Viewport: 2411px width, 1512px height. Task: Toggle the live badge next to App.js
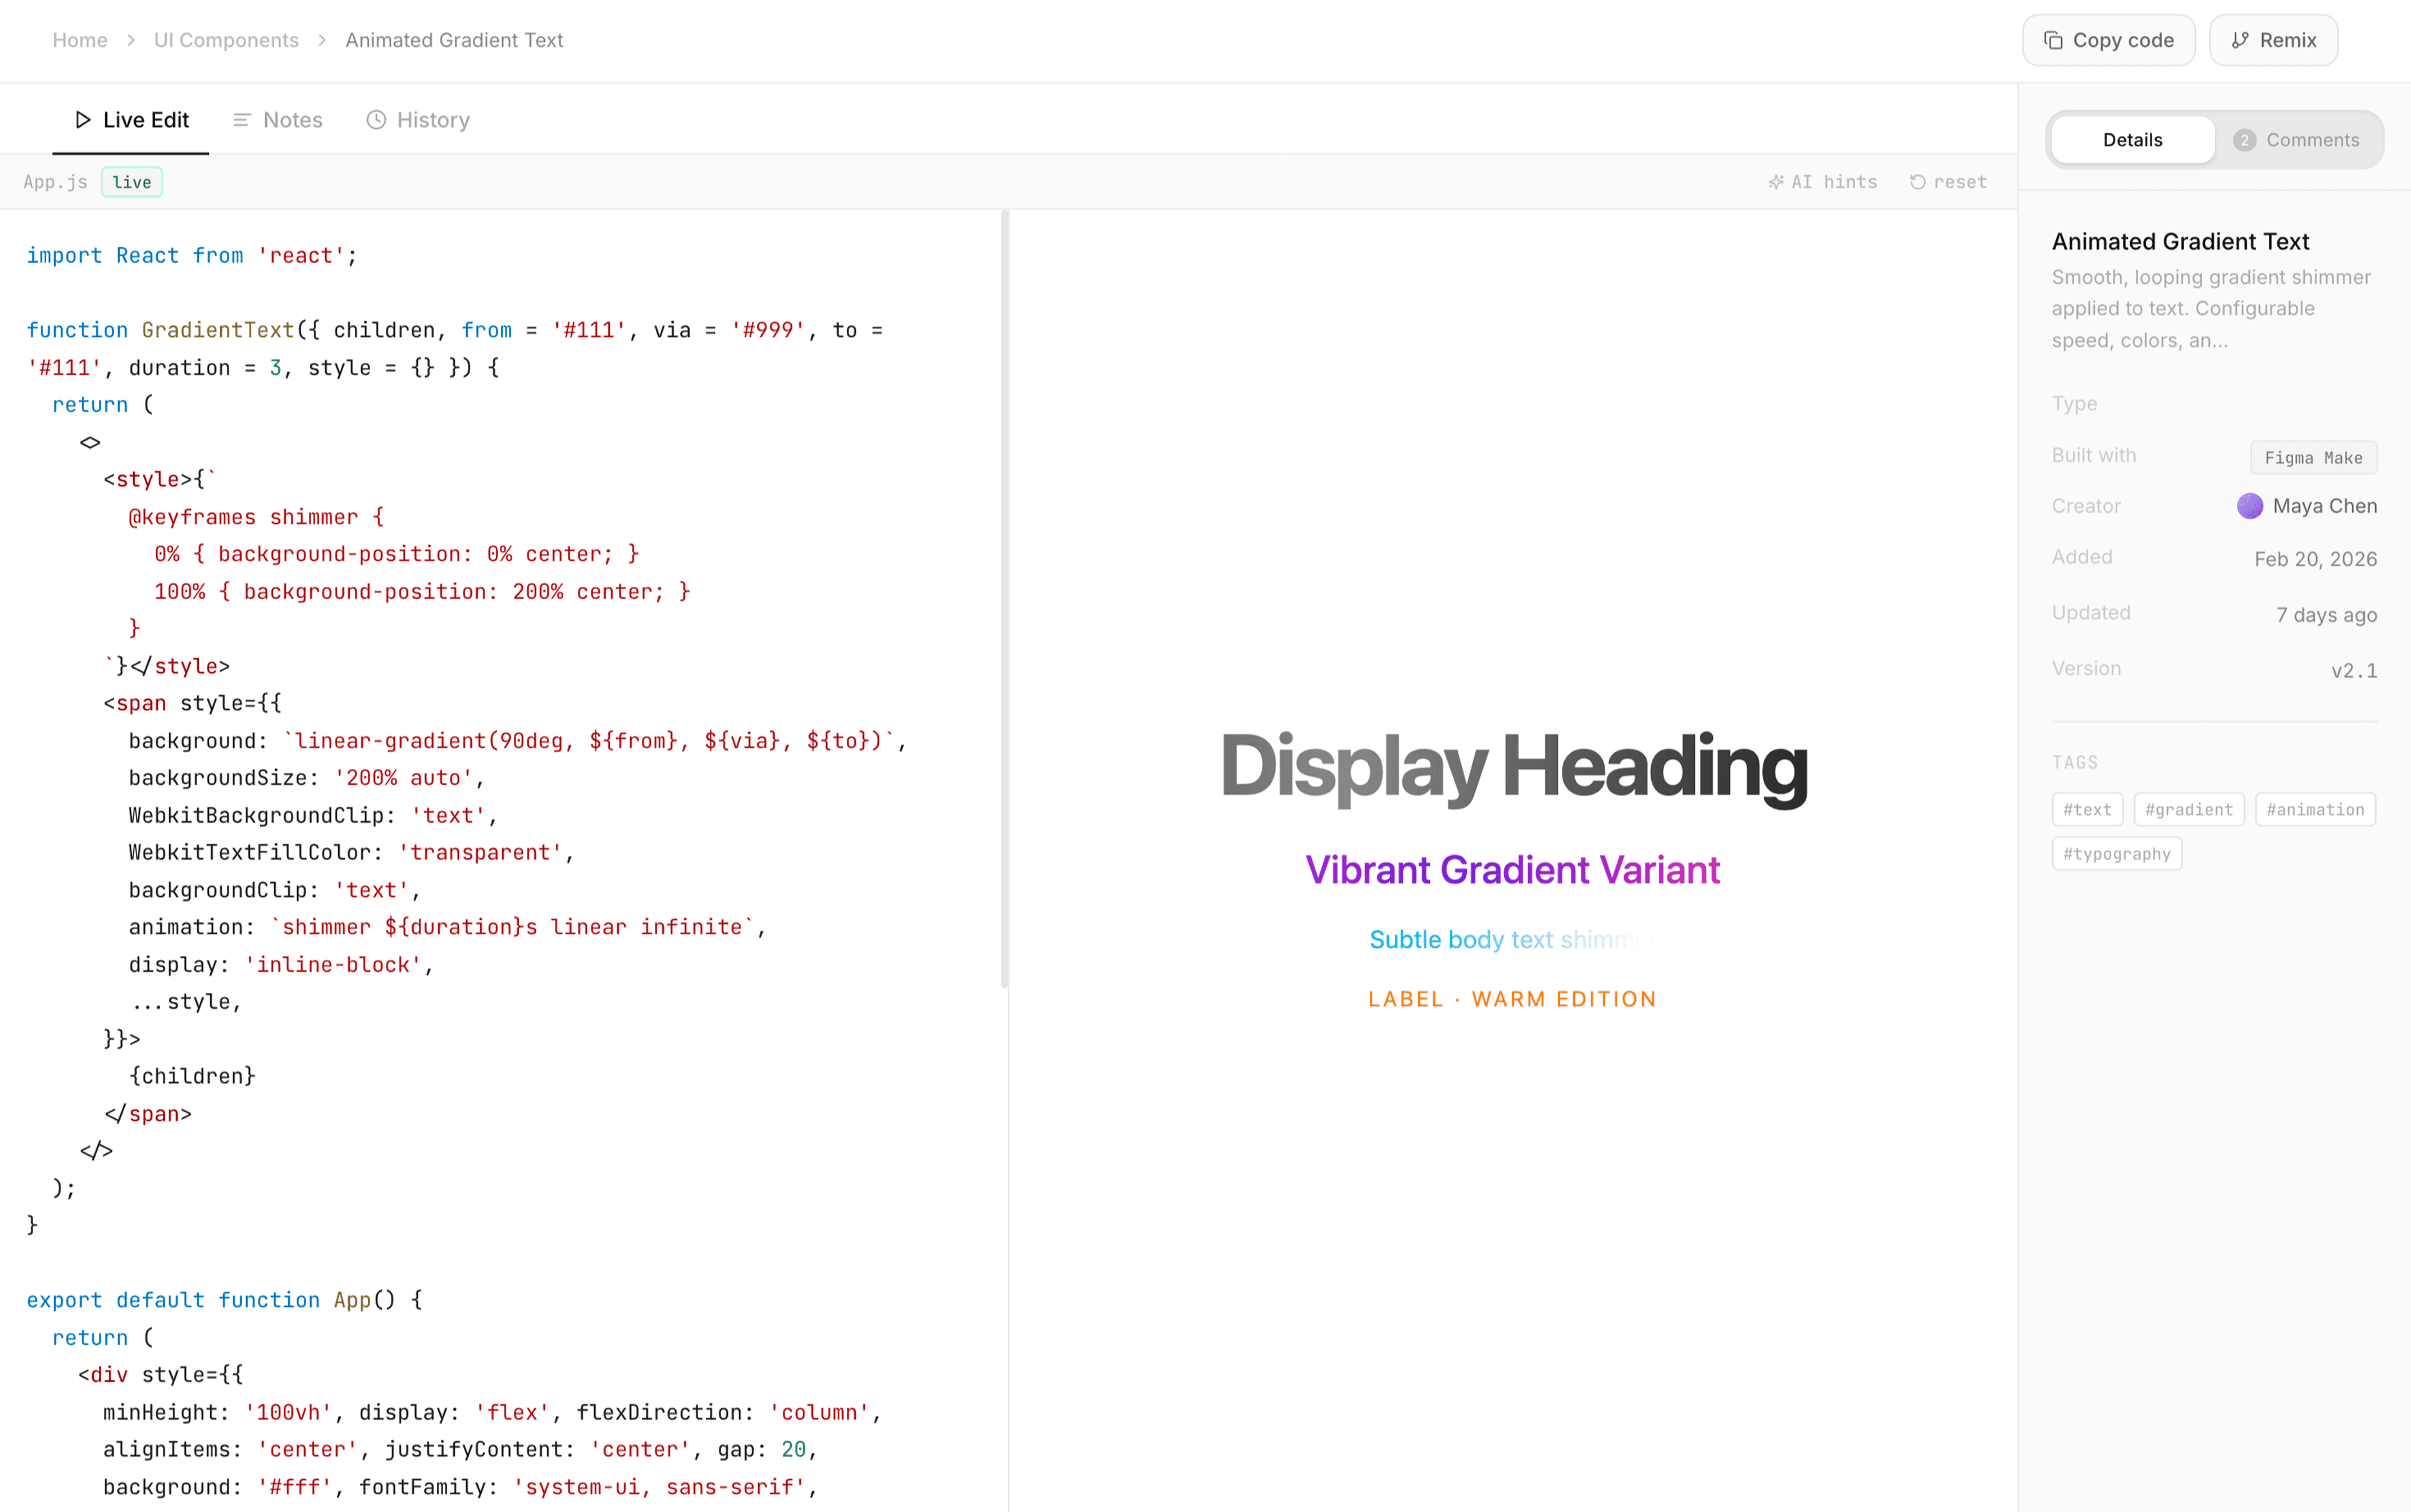tap(132, 182)
